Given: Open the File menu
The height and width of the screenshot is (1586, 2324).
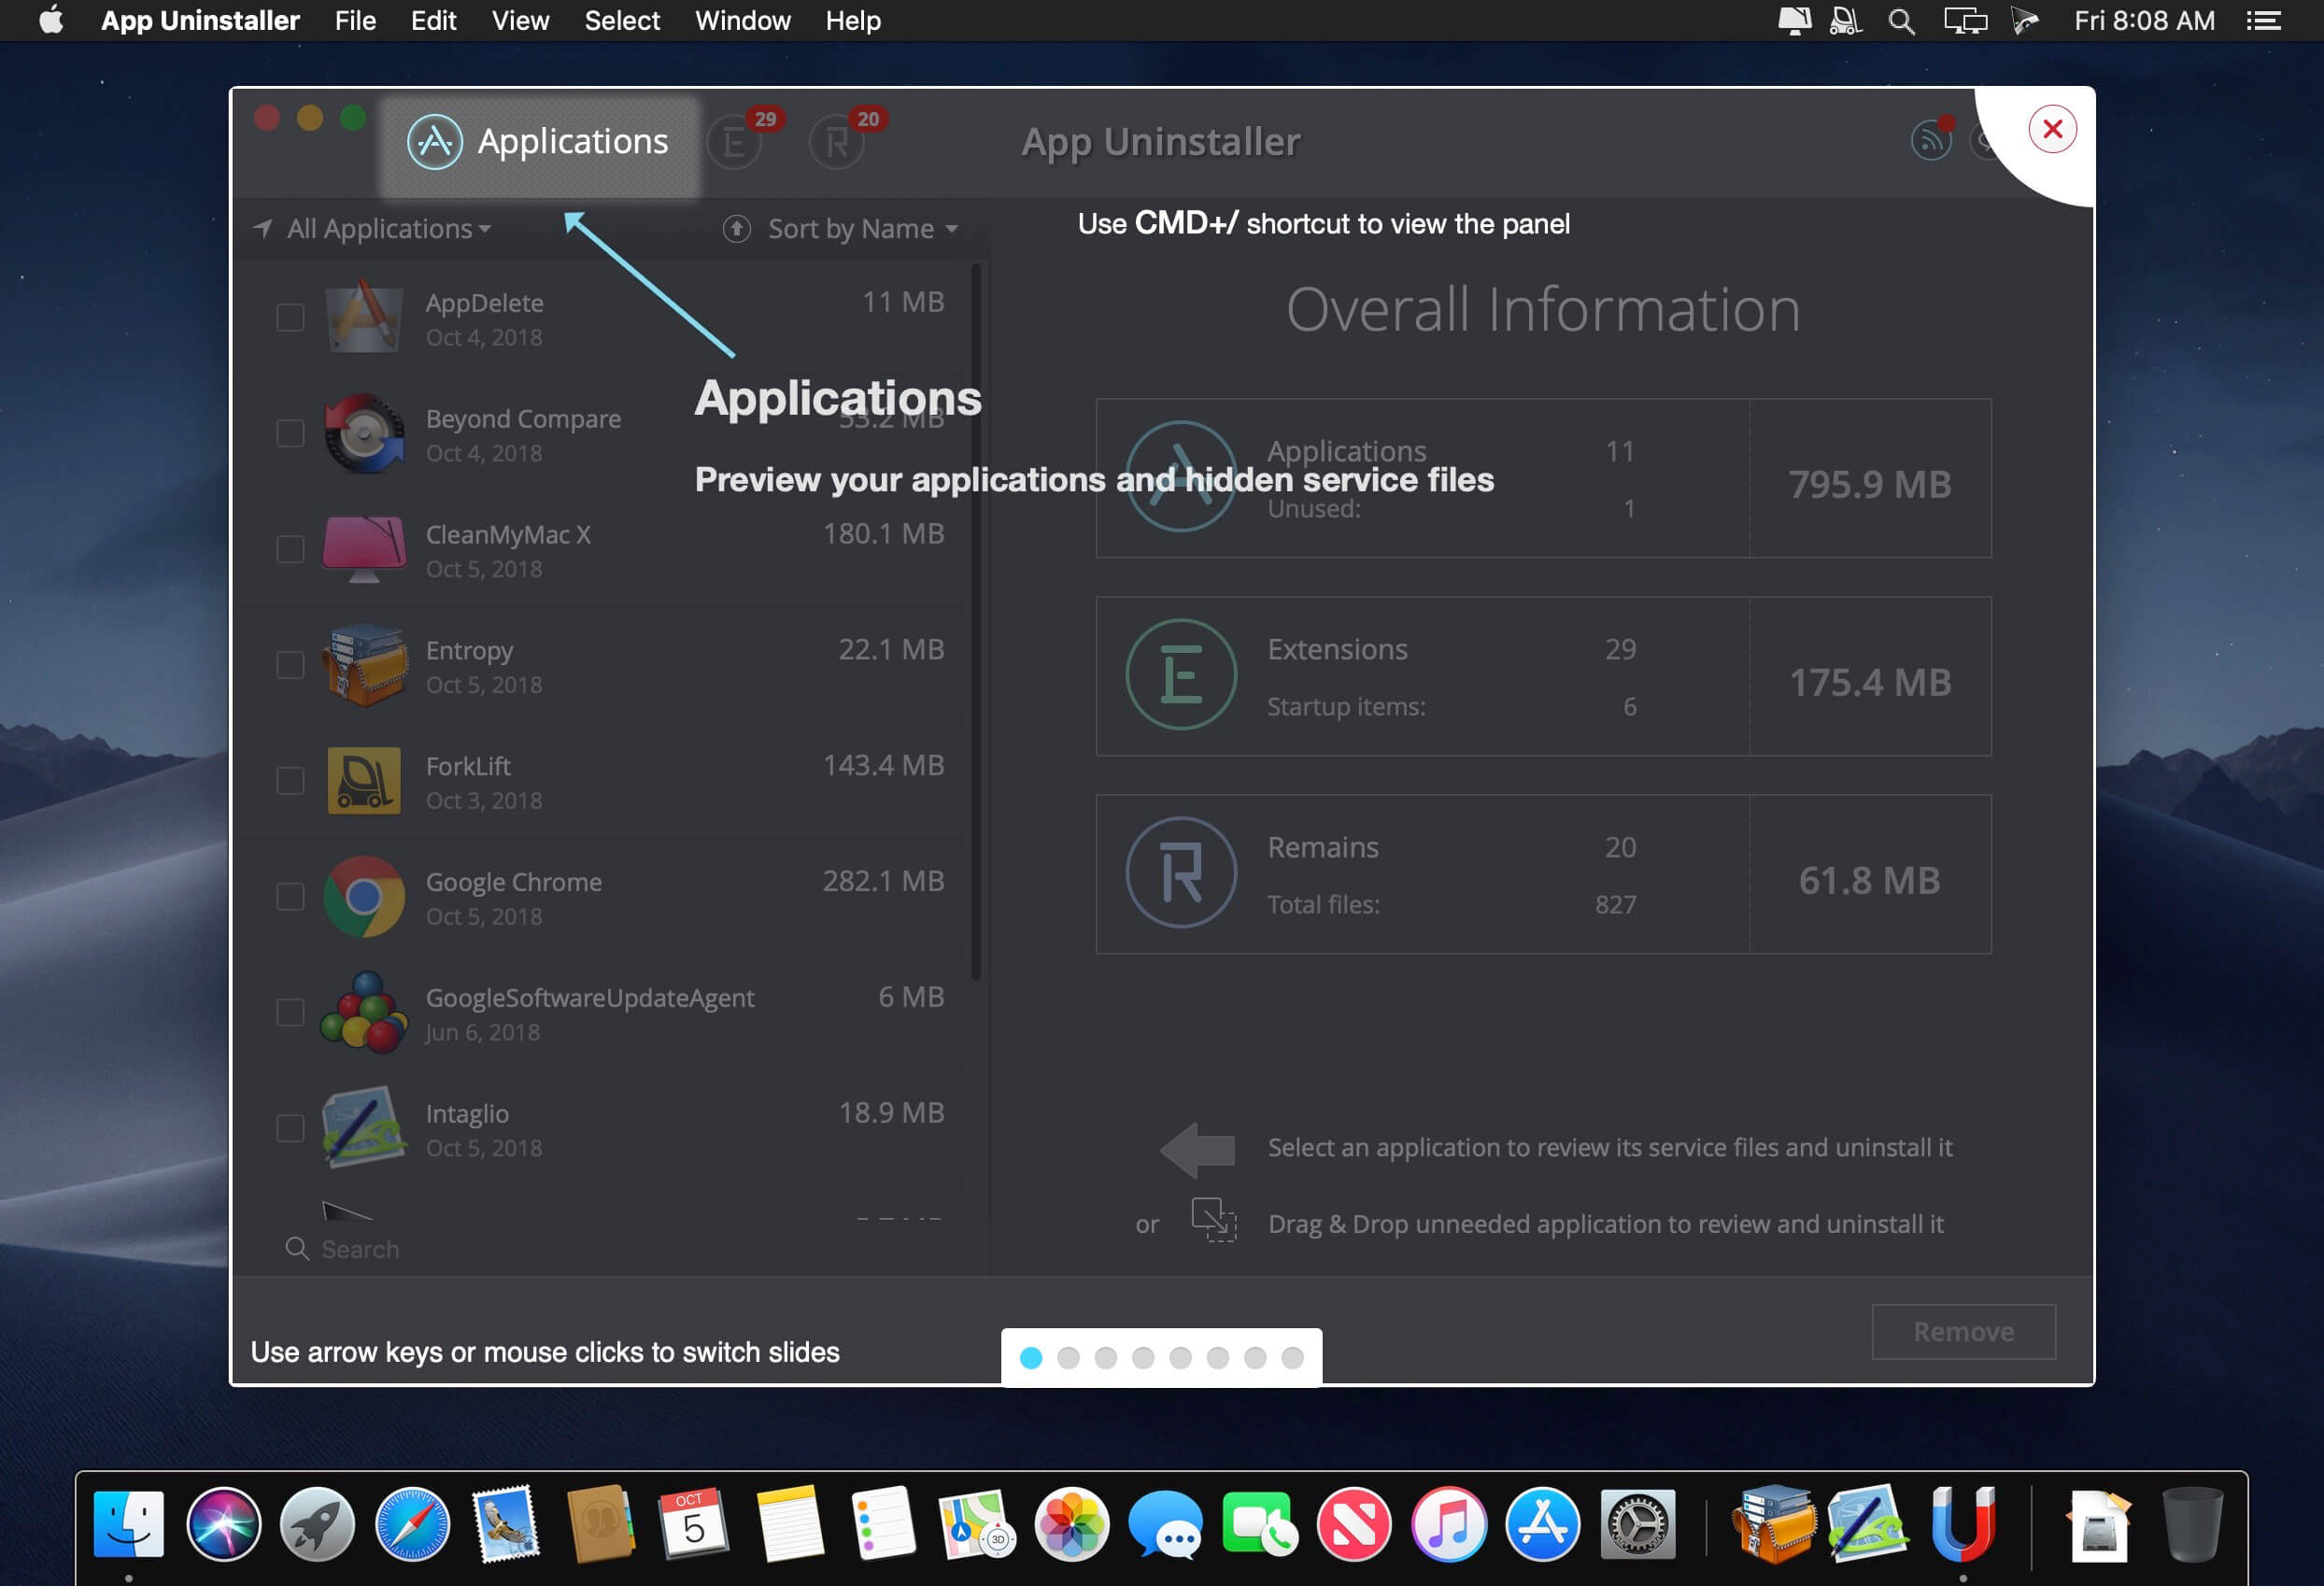Looking at the screenshot, I should [355, 21].
